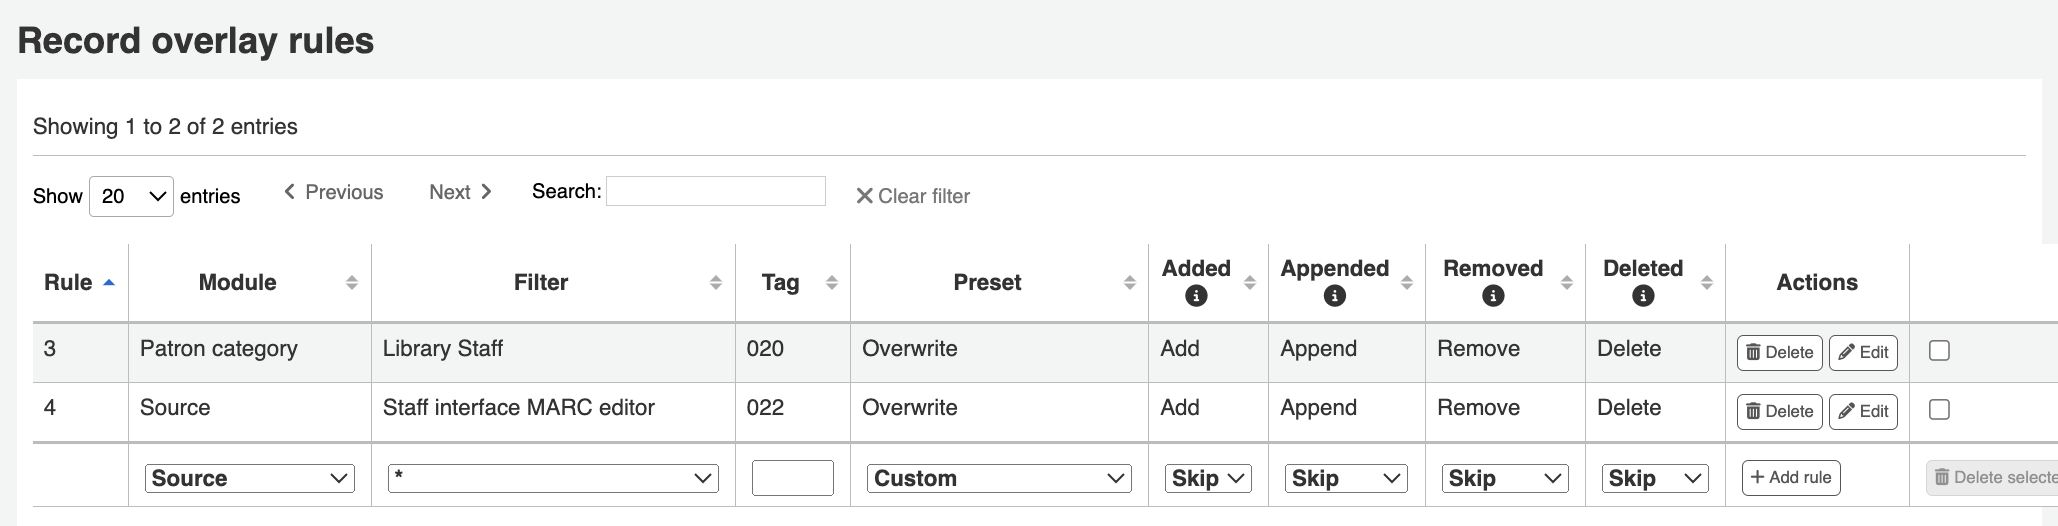Go to the Next page of entries
This screenshot has height=526, width=2058.
tap(460, 192)
